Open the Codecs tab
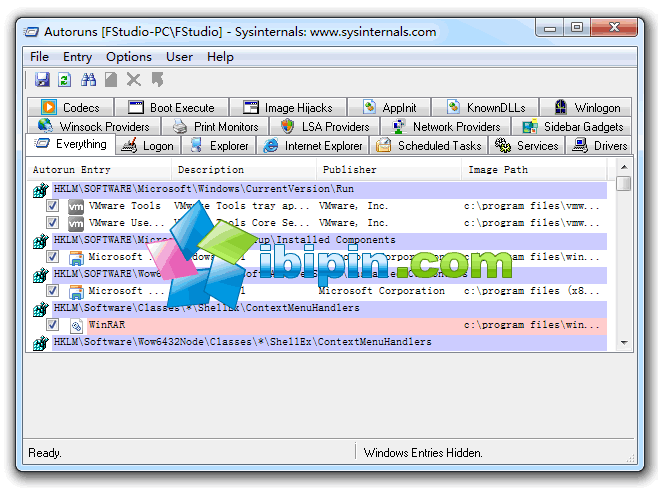Screen dimensions: 658x492 click(70, 107)
